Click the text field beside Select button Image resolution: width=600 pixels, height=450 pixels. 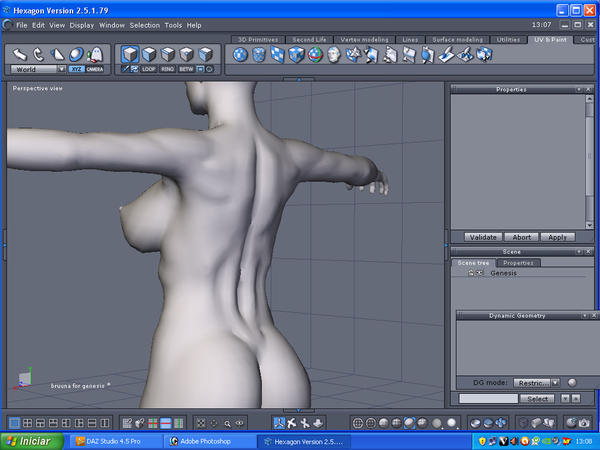pyautogui.click(x=488, y=398)
